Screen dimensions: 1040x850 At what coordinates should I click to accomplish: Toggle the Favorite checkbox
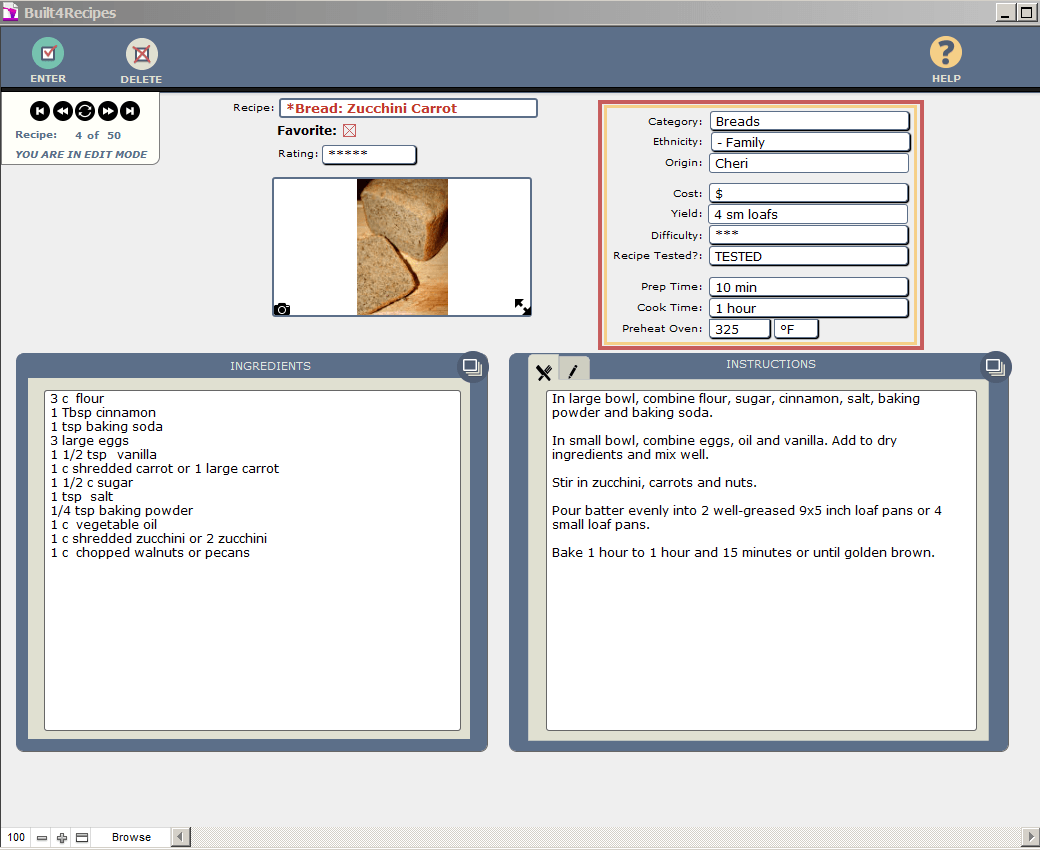[349, 130]
